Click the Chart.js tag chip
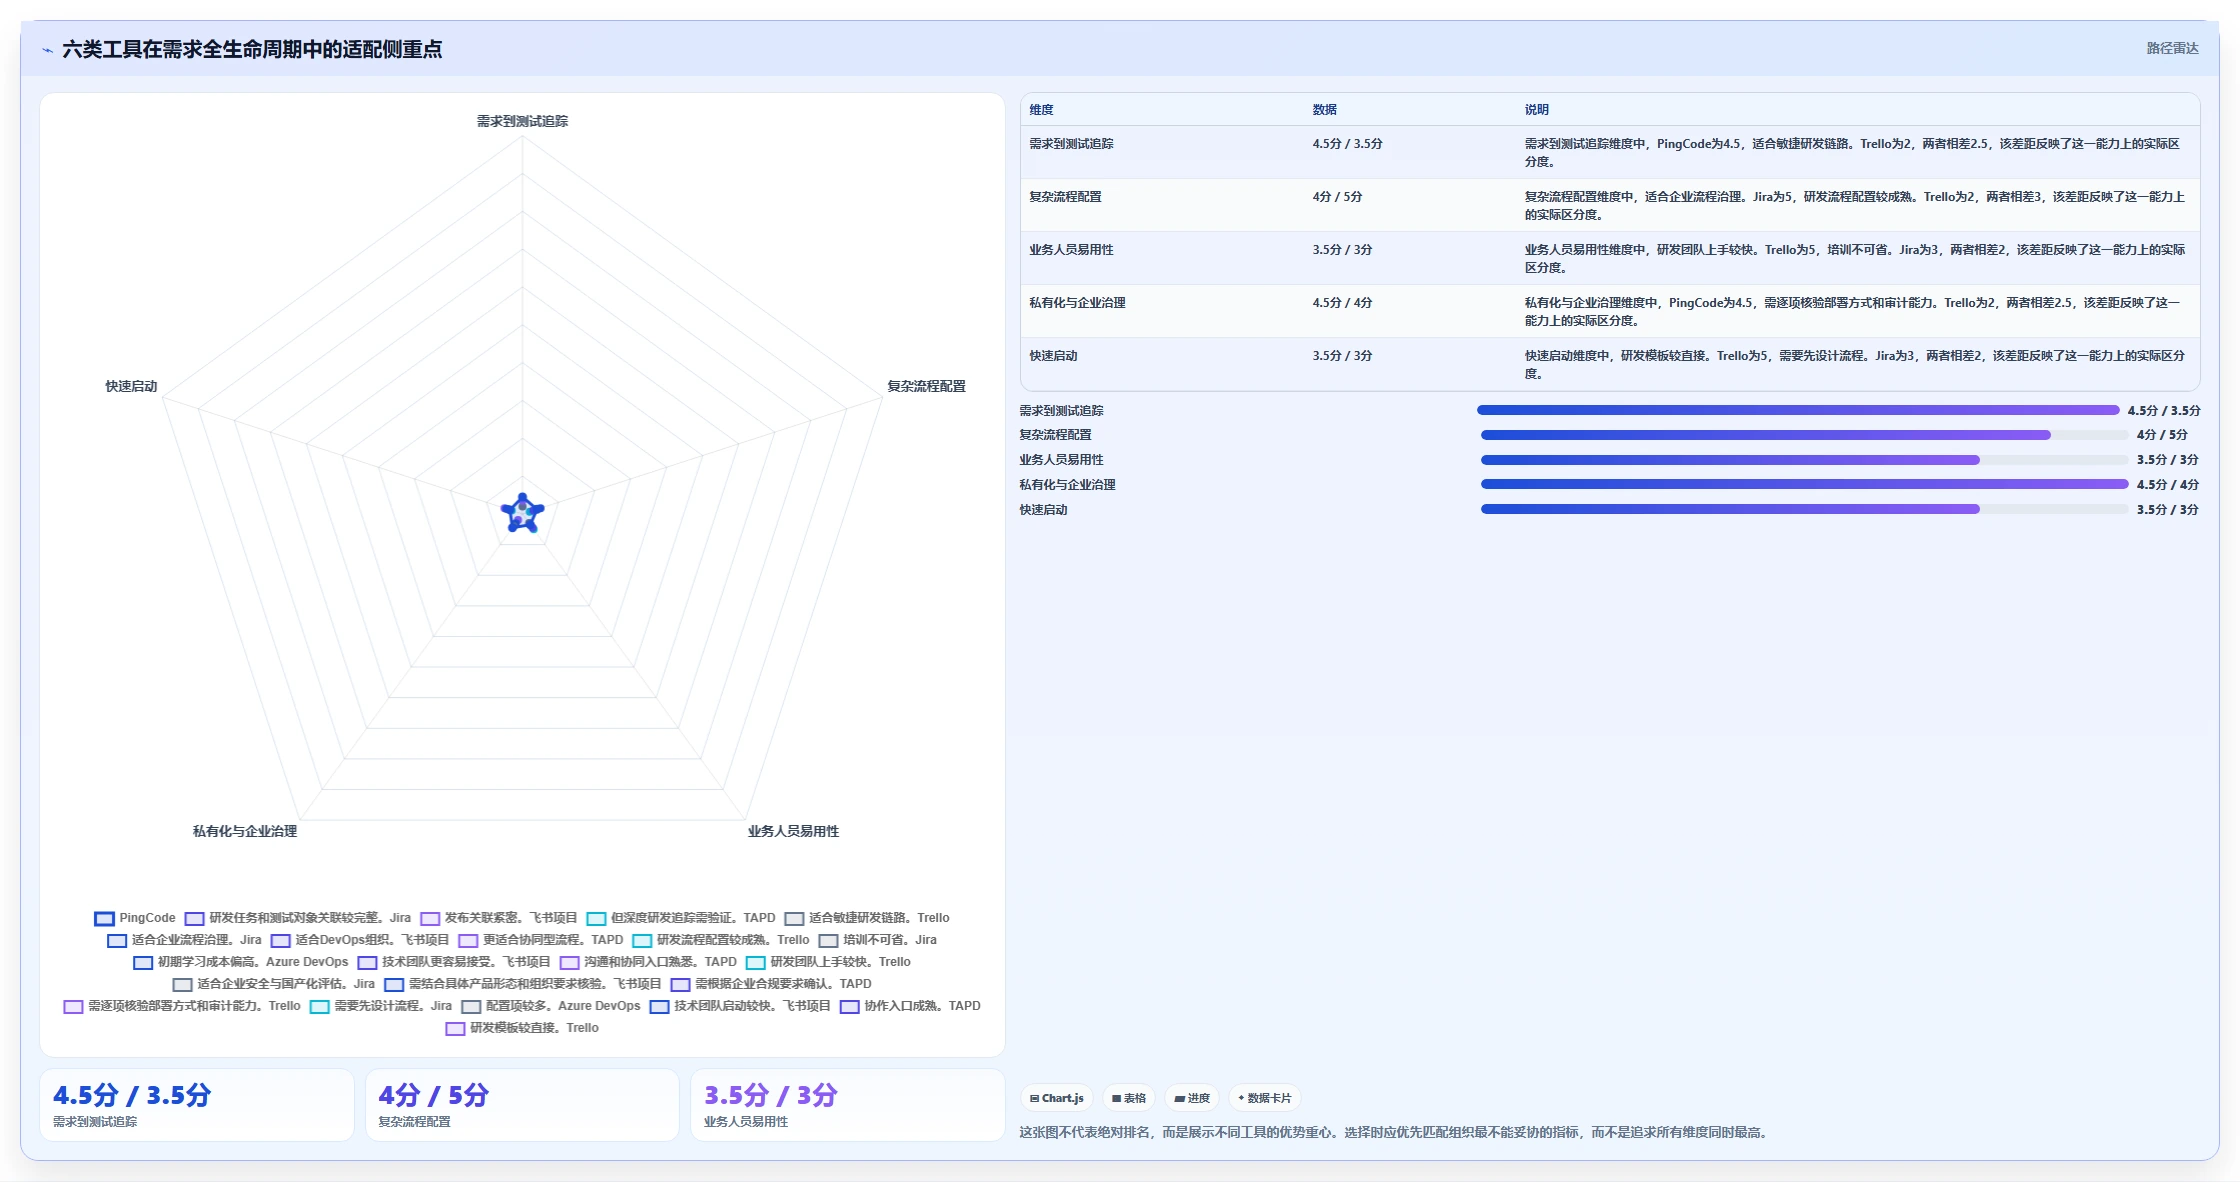The width and height of the screenshot is (2240, 1182). (1057, 1098)
